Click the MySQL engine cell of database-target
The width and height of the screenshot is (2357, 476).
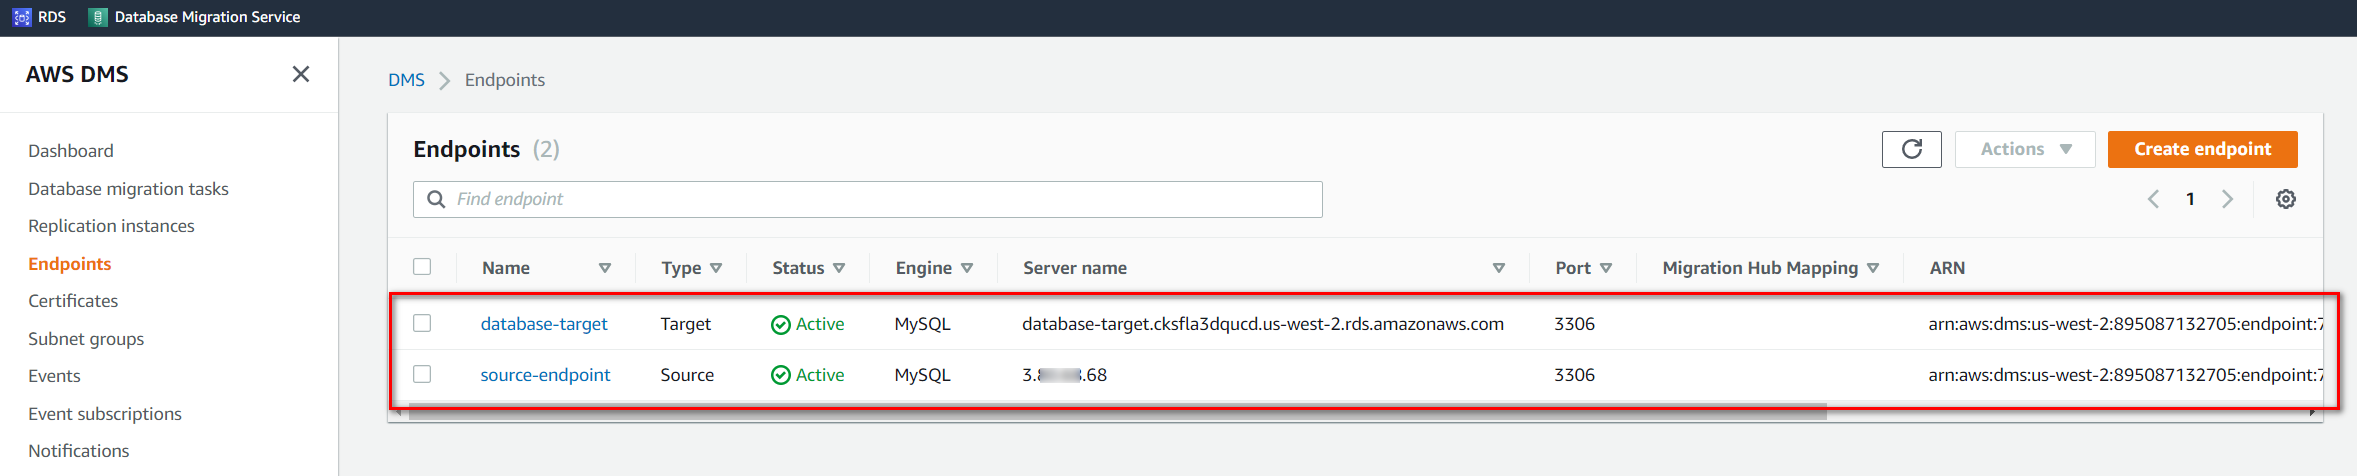(922, 324)
